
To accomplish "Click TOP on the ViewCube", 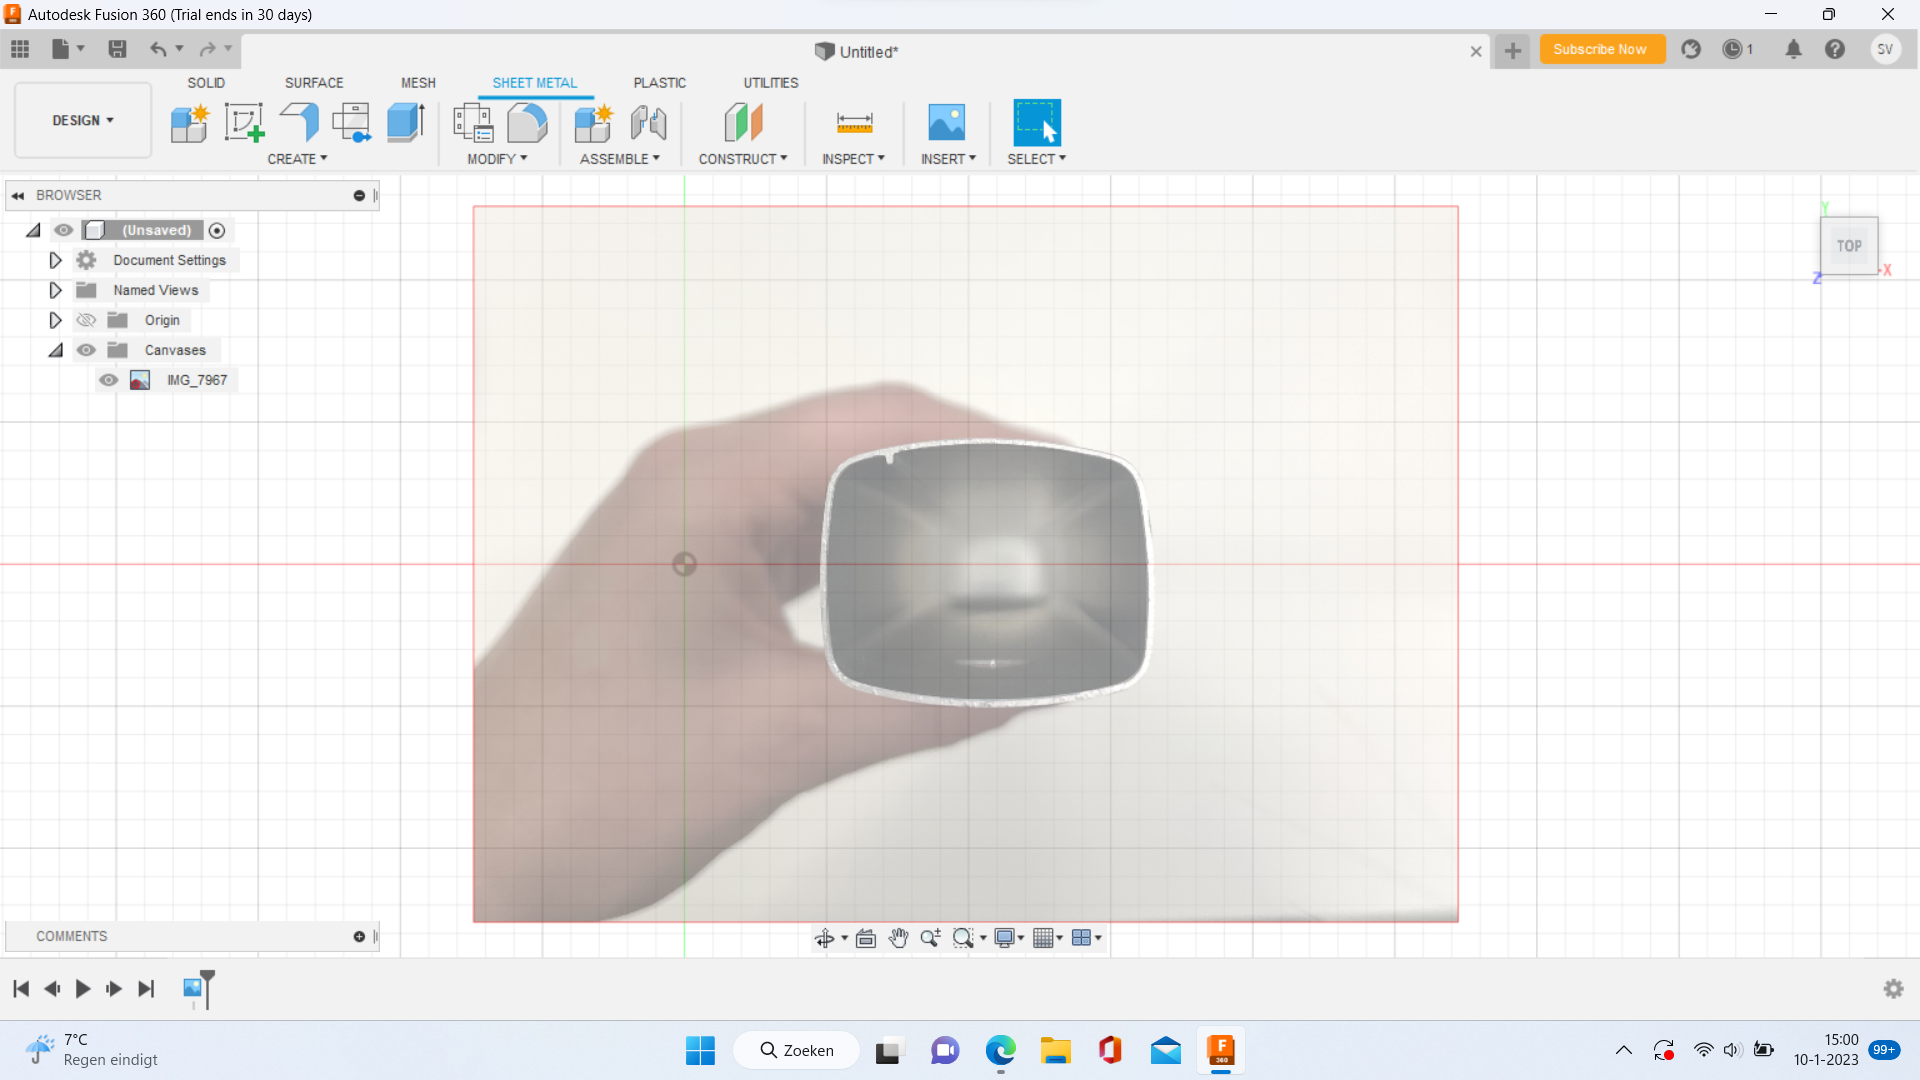I will tap(1849, 246).
